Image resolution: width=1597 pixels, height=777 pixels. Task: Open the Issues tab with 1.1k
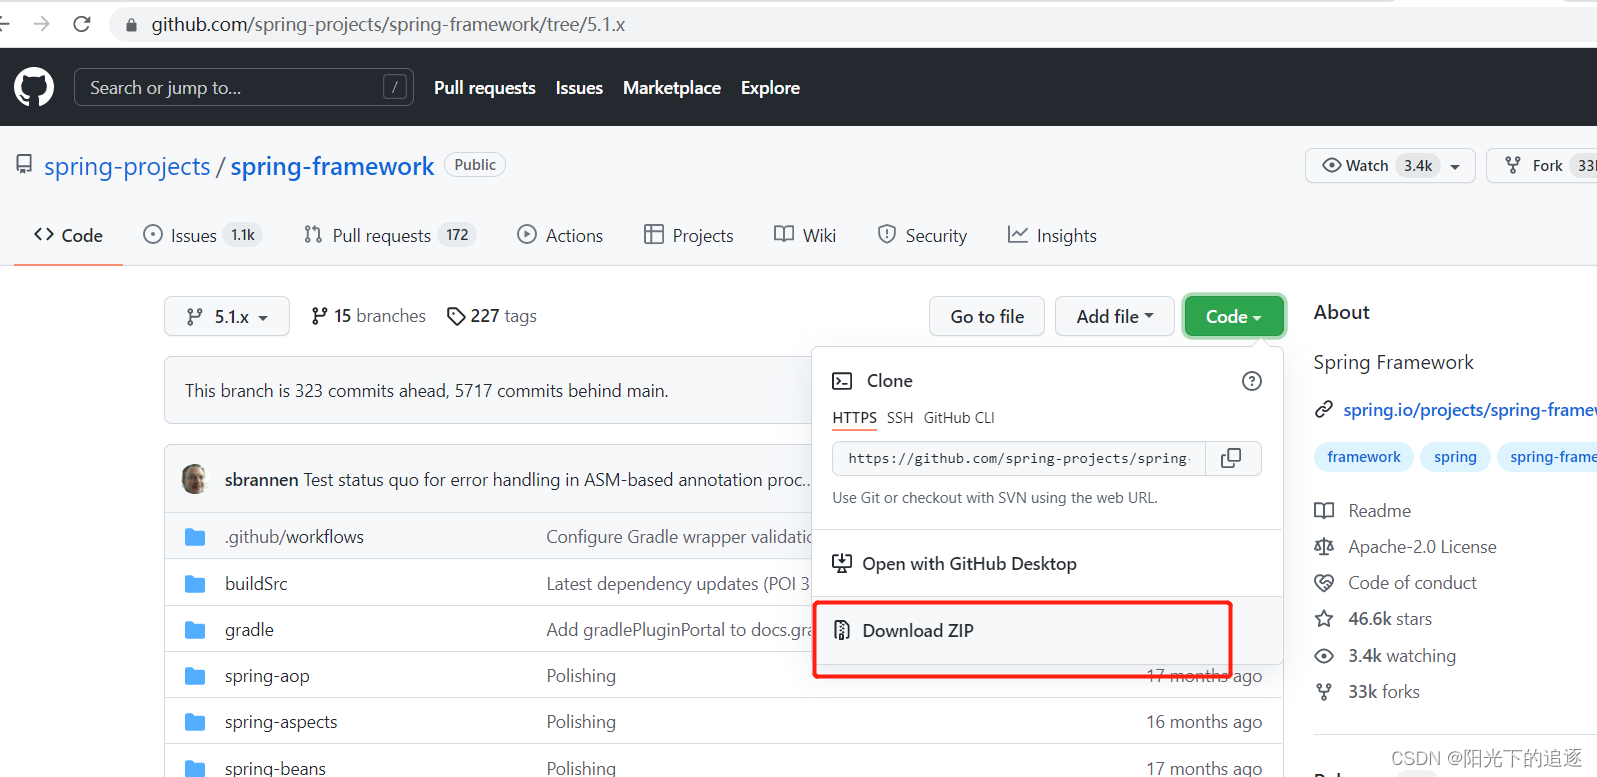pos(202,235)
